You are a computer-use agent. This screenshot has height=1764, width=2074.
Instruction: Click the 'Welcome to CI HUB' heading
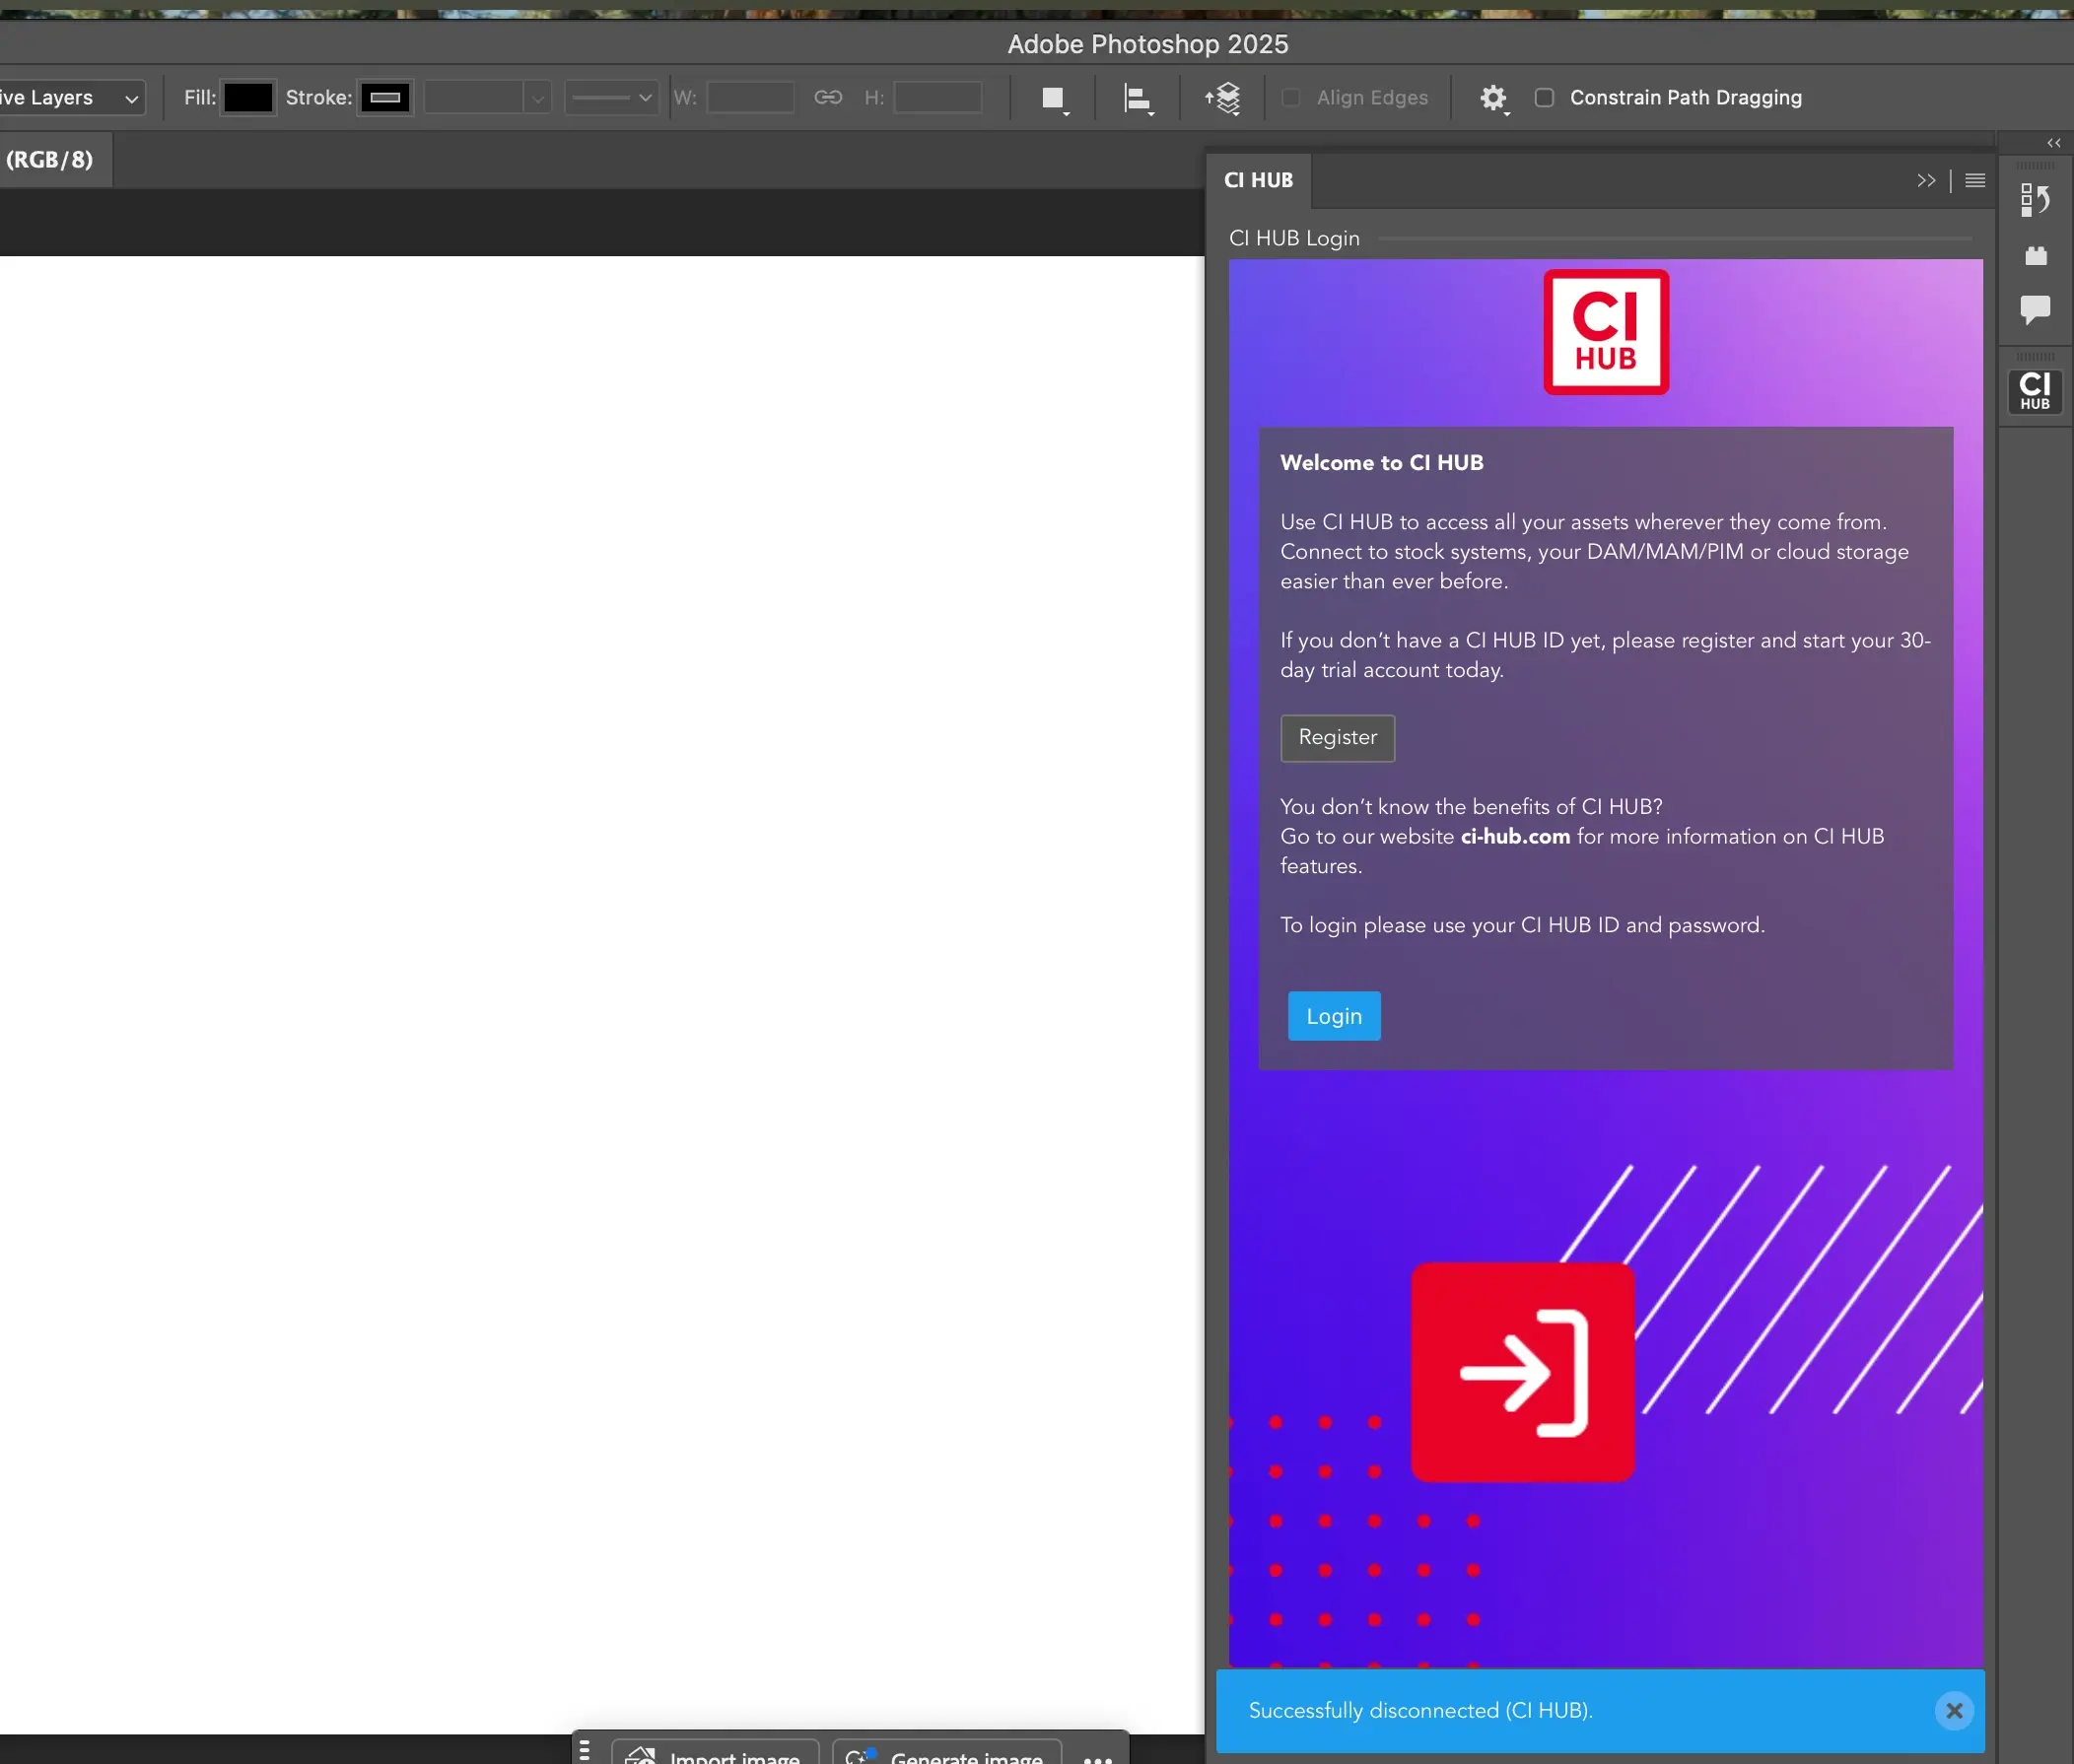(1382, 463)
